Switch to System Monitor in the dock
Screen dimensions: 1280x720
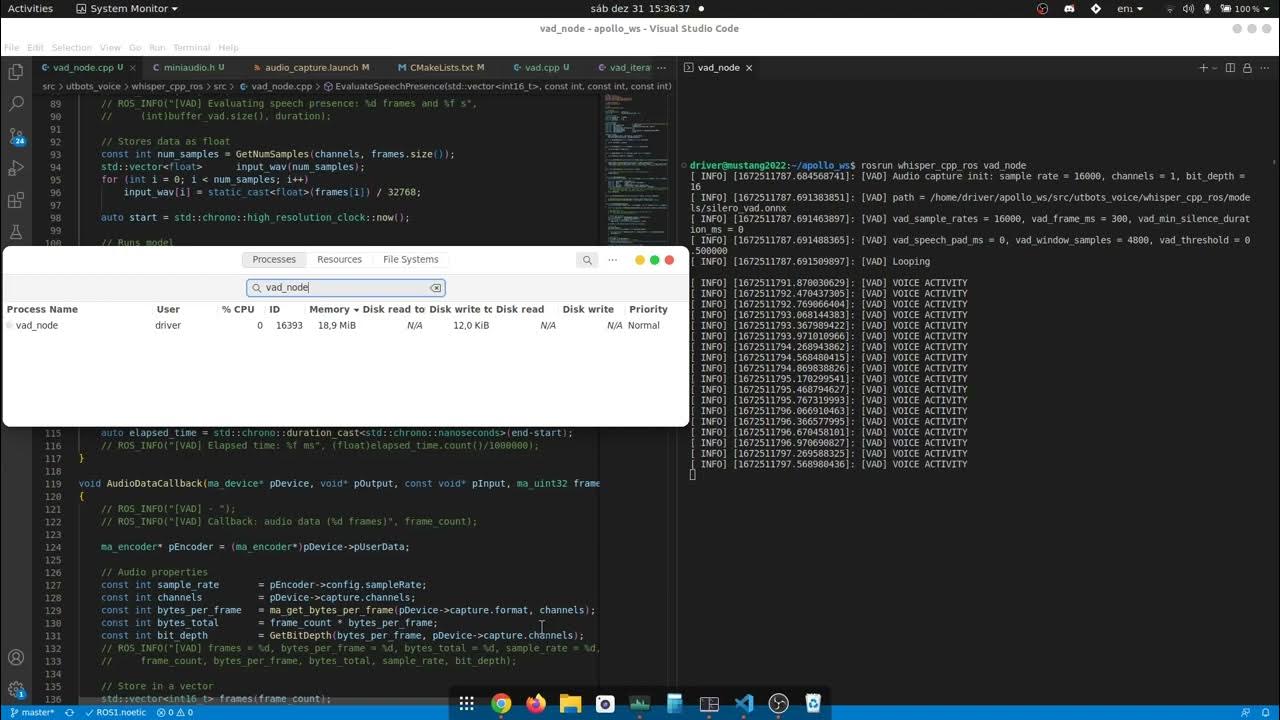tap(640, 704)
